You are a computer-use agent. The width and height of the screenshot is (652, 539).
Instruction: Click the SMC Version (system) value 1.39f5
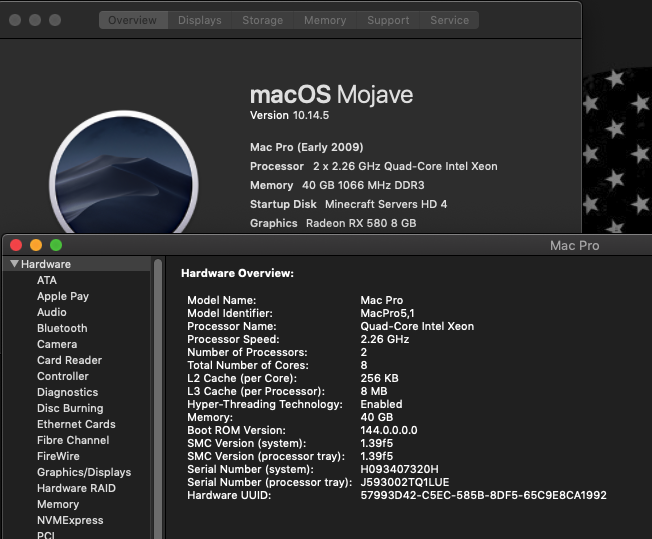pyautogui.click(x=376, y=443)
